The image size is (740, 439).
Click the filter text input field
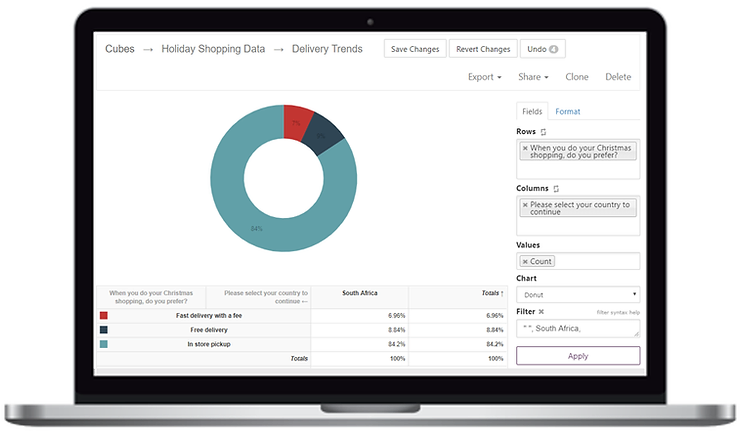tap(577, 328)
